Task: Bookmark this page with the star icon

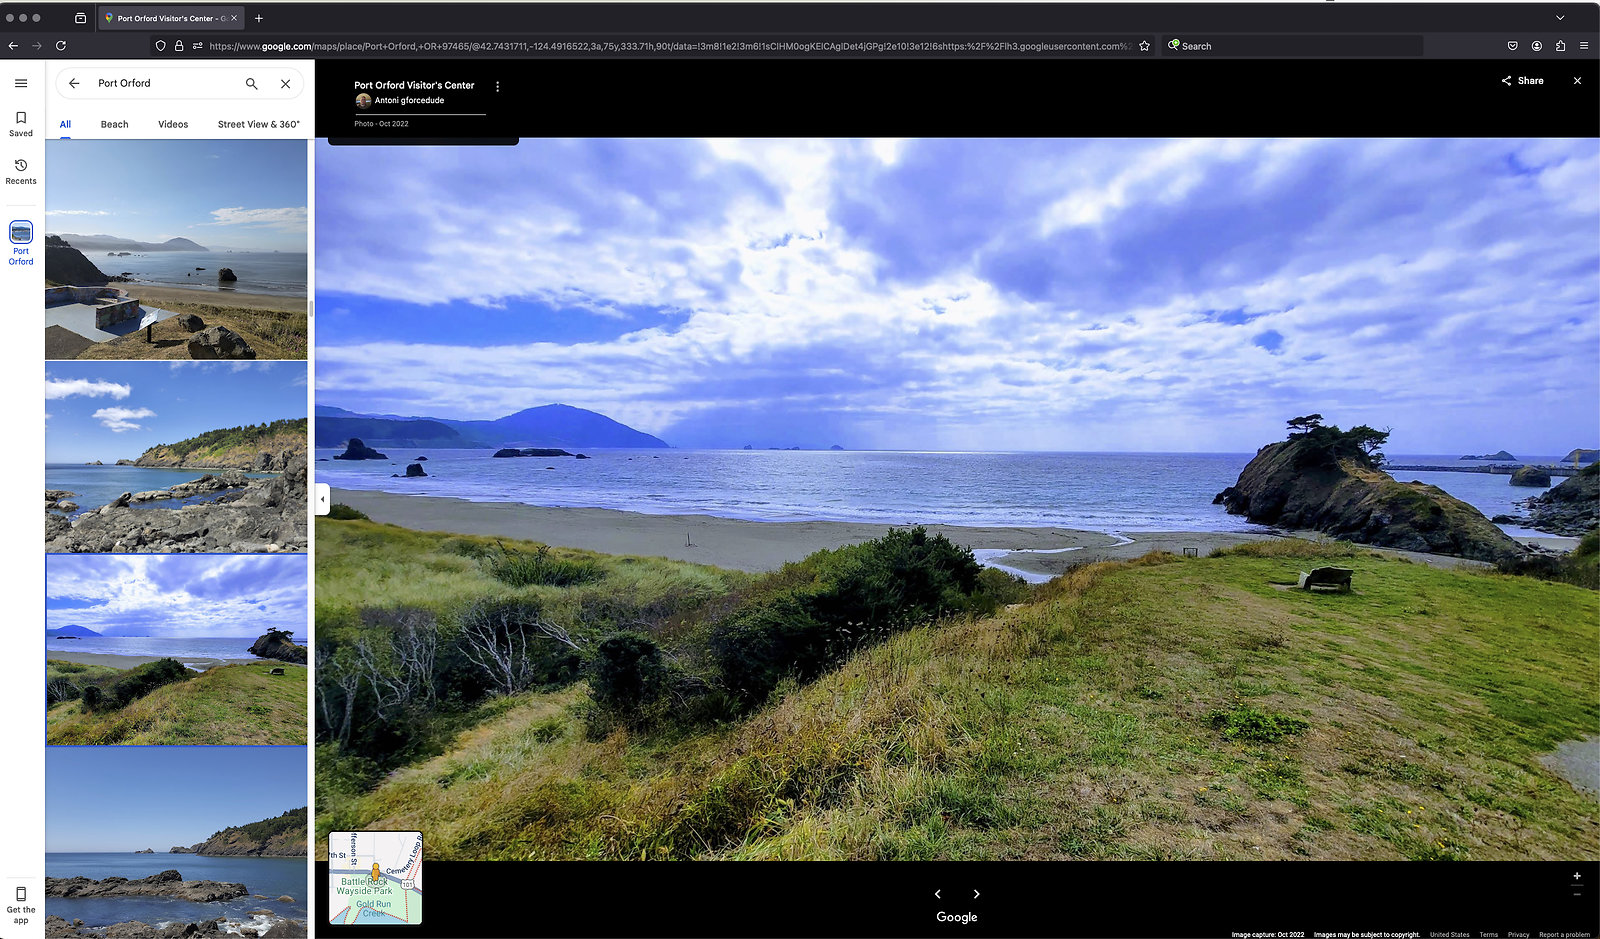Action: pos(1144,46)
